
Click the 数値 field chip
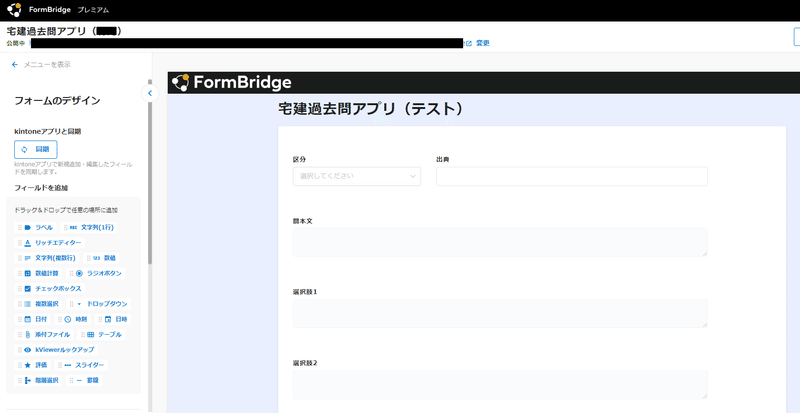(x=103, y=258)
